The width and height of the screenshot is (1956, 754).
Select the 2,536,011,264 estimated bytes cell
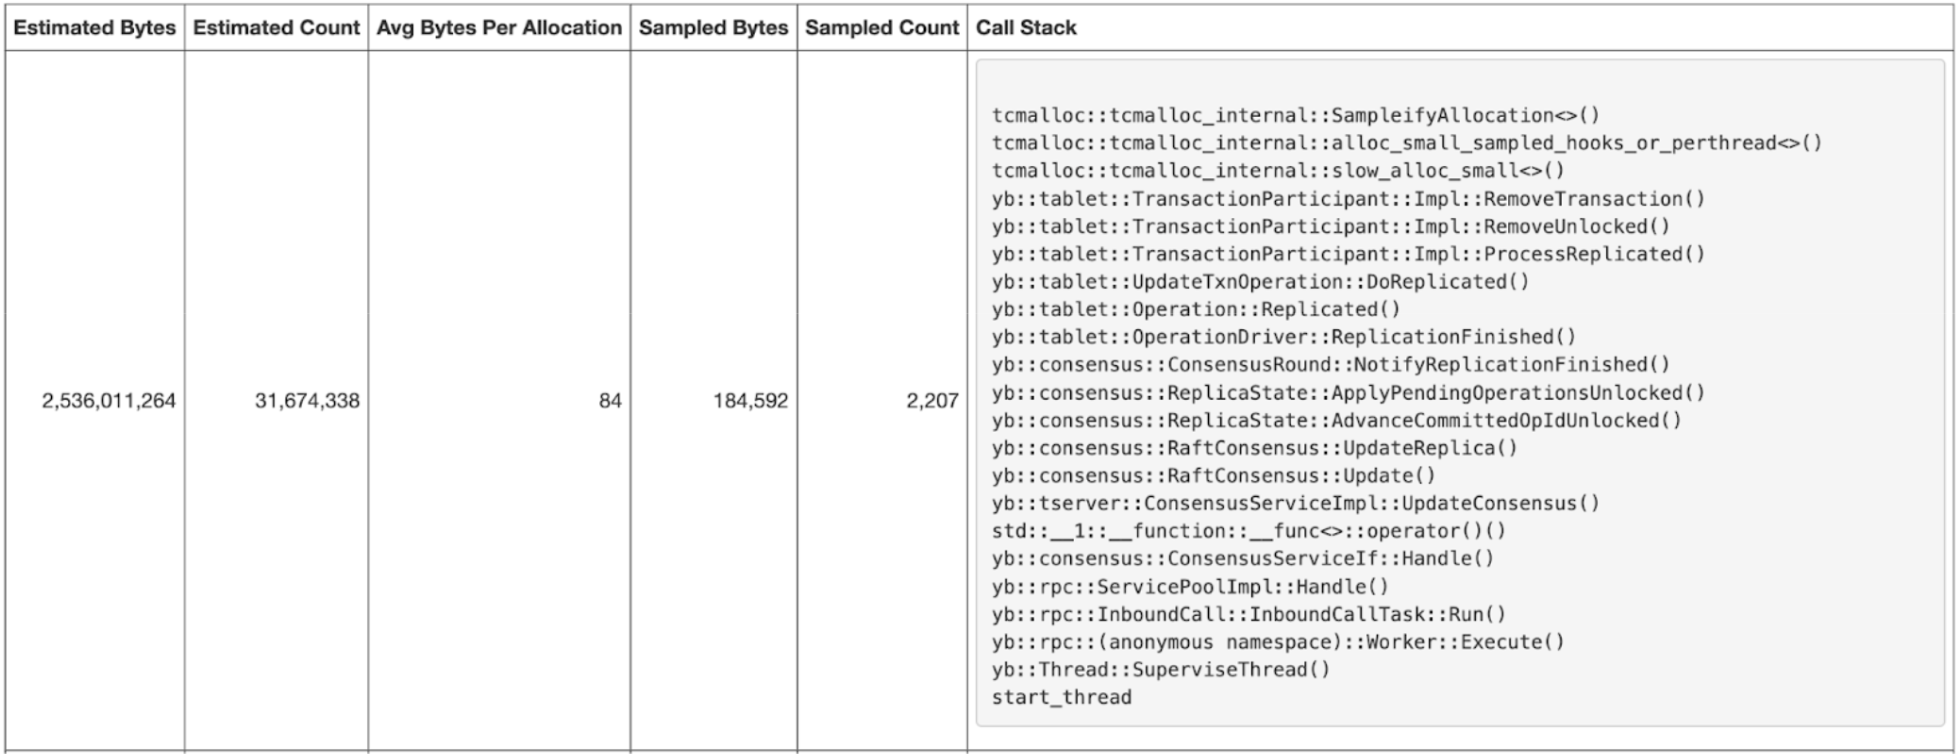[108, 401]
